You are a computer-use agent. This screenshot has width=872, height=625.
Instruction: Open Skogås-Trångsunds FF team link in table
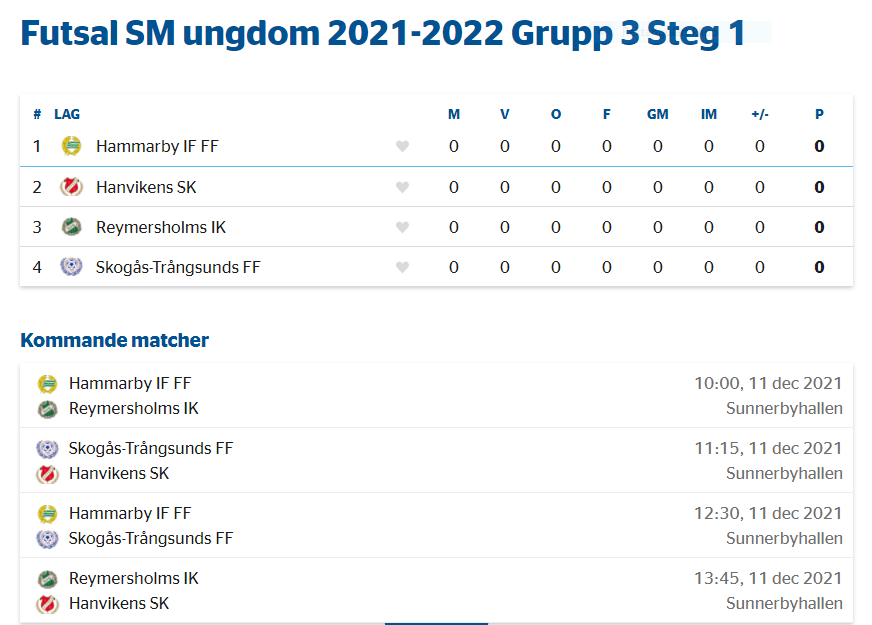pyautogui.click(x=178, y=267)
